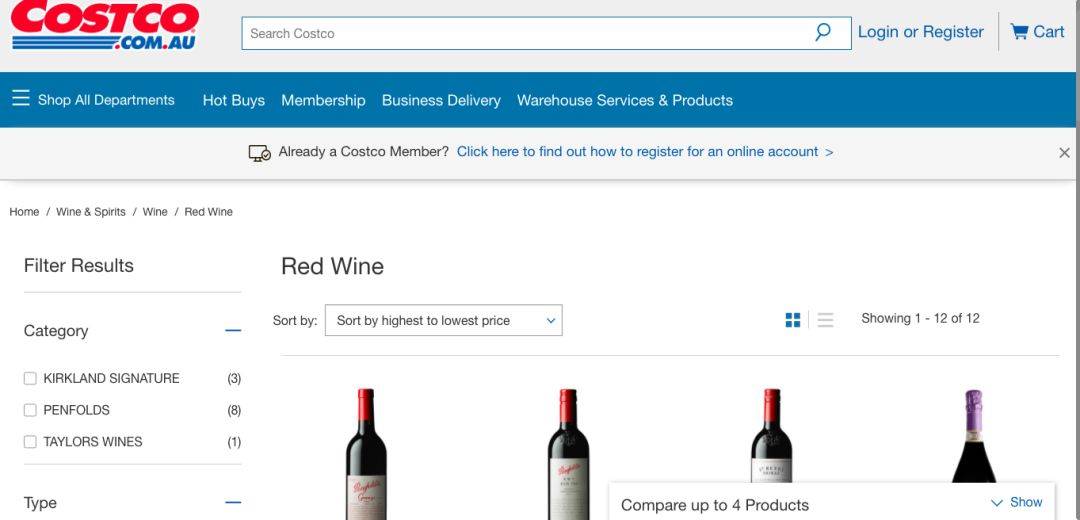Click the PENFOLDS count (8)

(x=234, y=410)
